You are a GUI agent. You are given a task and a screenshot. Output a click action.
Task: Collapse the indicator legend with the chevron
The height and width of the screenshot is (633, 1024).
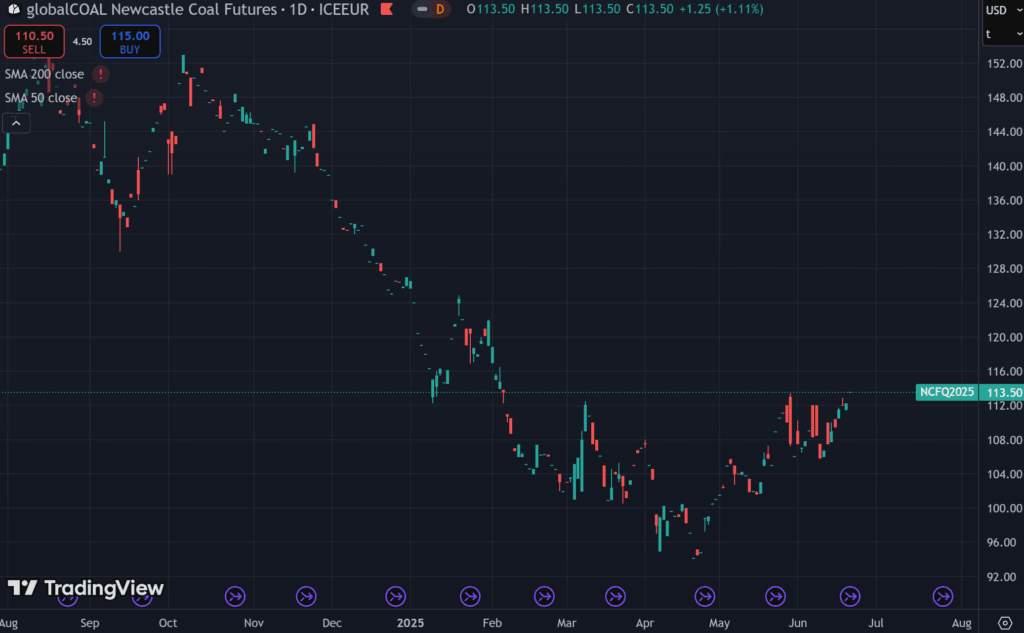click(16, 123)
